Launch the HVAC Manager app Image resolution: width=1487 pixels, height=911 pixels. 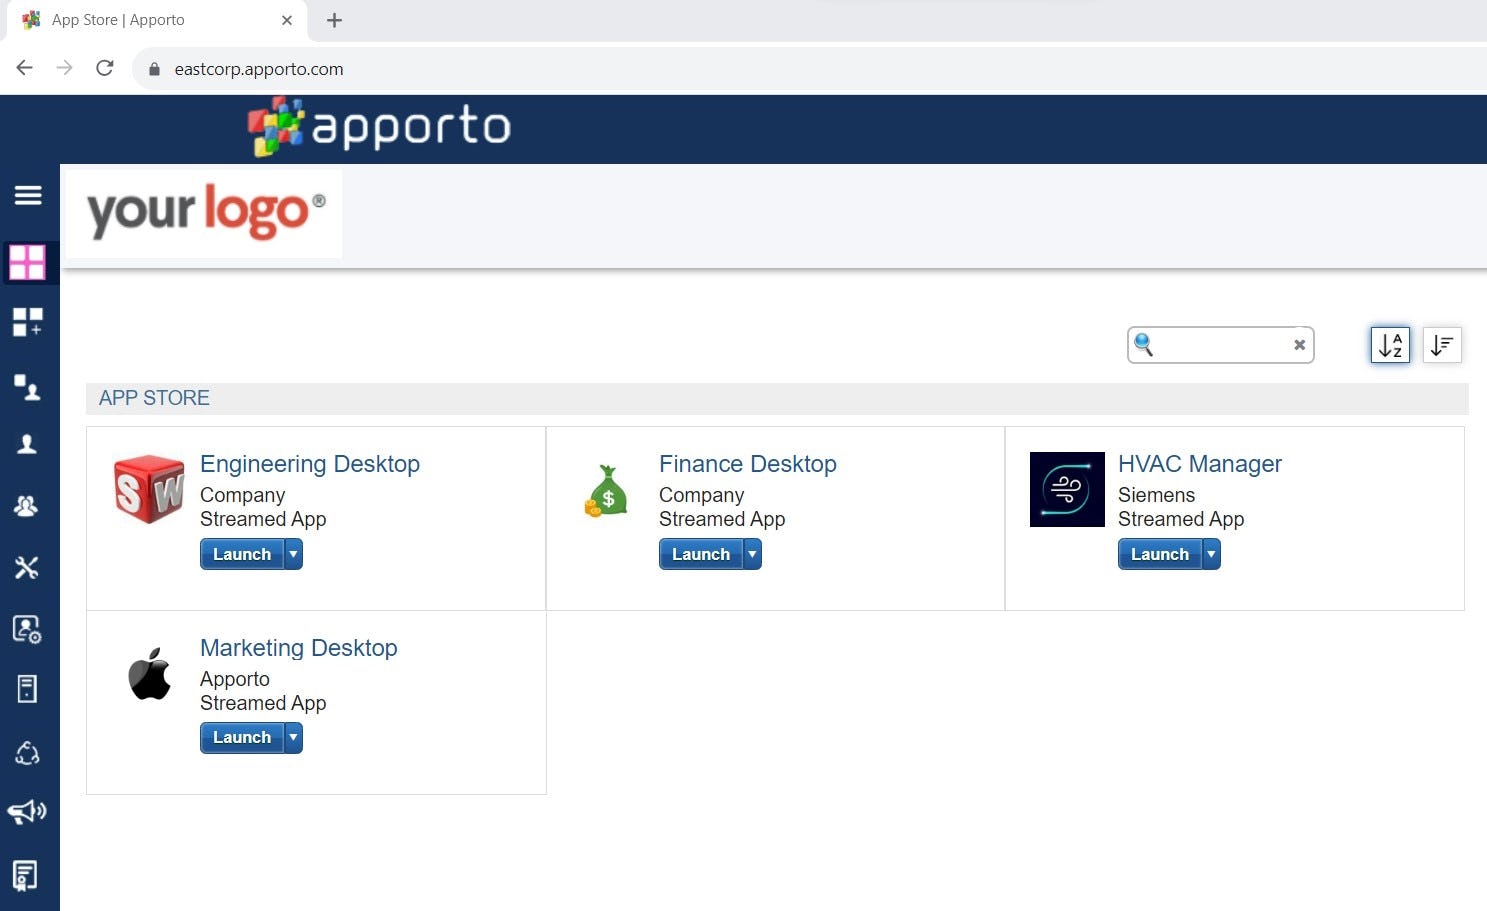pos(1160,554)
